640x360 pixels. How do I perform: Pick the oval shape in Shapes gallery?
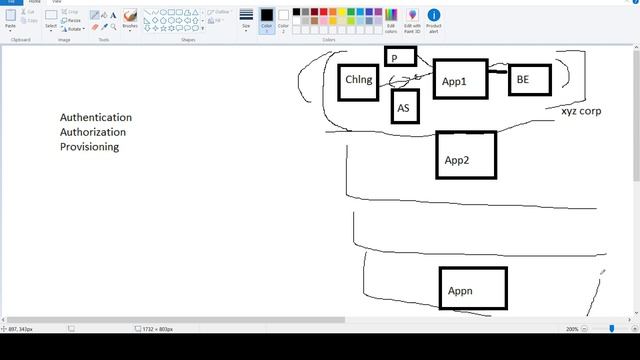[163, 12]
